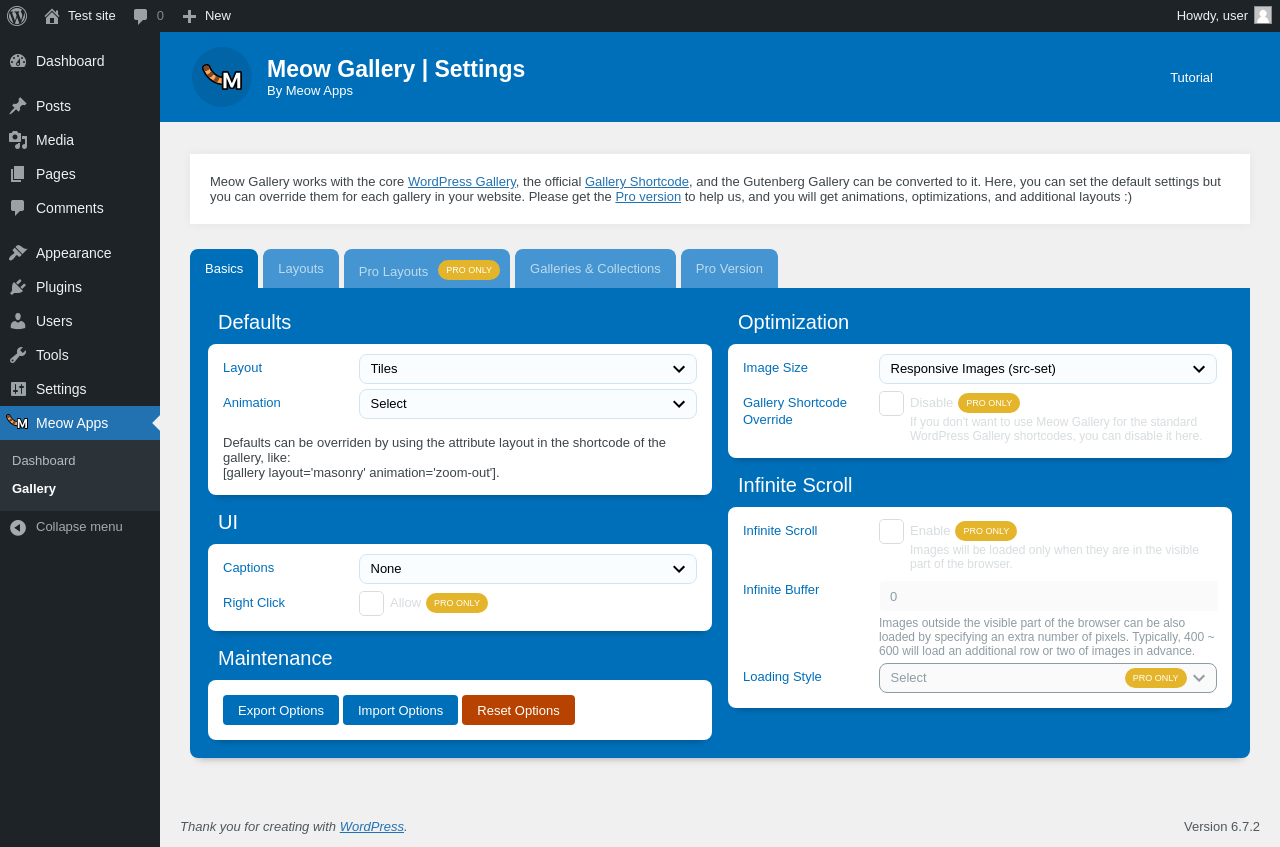
Task: Open the Loading Style dropdown
Action: [x=1048, y=678]
